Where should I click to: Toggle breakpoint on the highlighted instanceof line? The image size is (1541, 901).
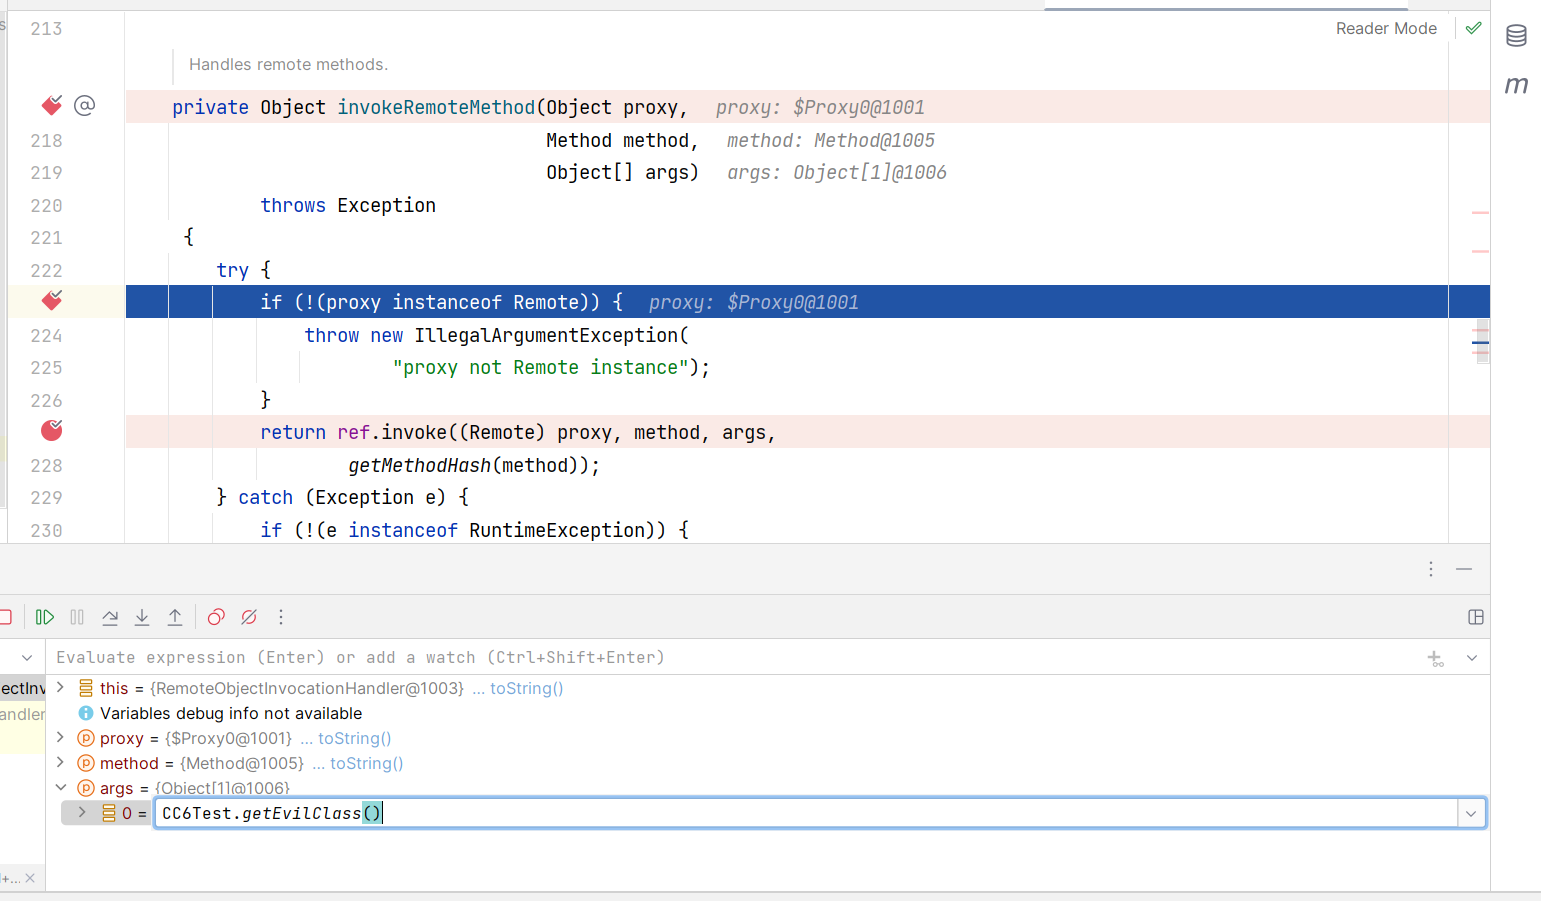52,301
